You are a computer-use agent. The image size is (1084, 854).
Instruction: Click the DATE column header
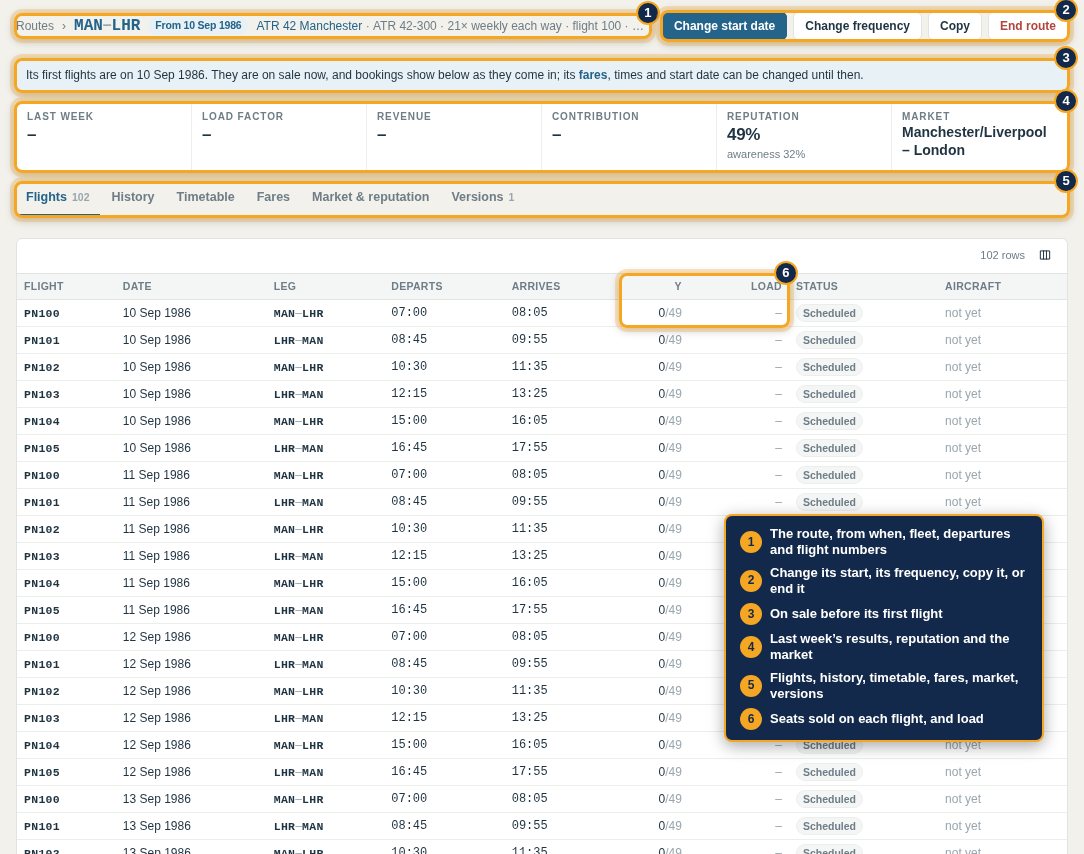(137, 286)
